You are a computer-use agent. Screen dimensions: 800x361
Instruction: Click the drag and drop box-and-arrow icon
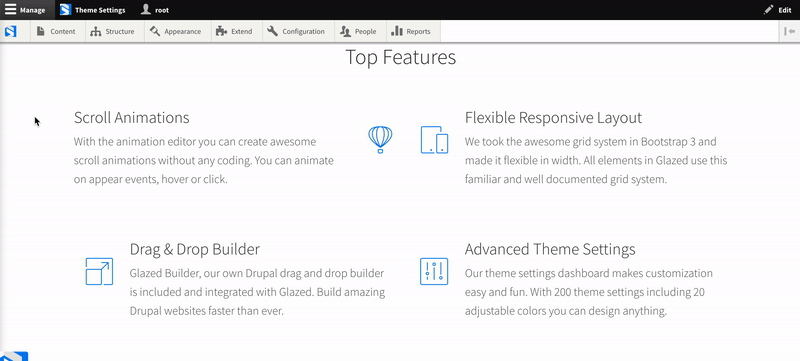pyautogui.click(x=99, y=271)
